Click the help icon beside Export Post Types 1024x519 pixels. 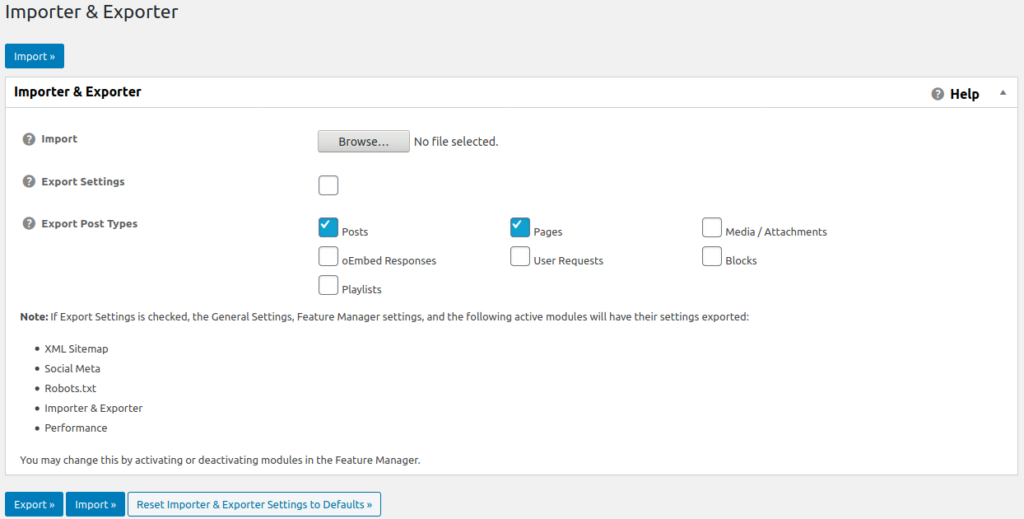pos(29,223)
